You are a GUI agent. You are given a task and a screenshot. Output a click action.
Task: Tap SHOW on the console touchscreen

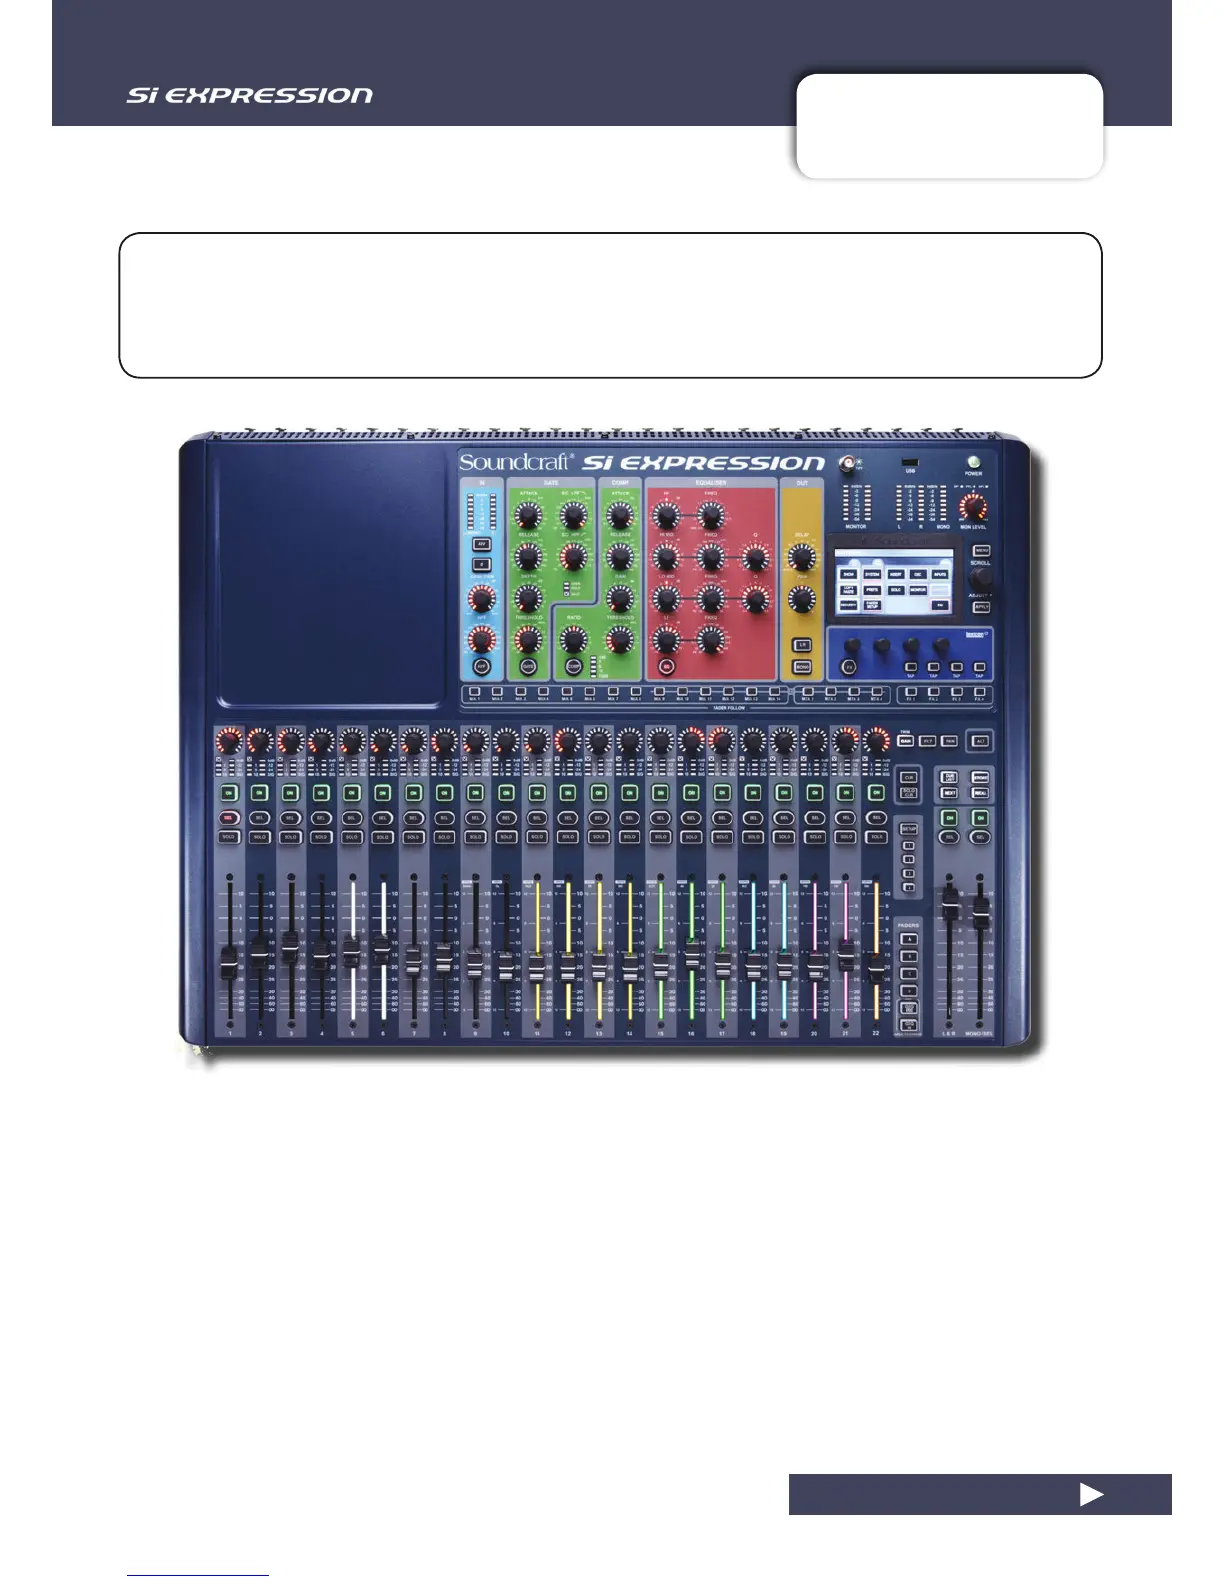[849, 575]
